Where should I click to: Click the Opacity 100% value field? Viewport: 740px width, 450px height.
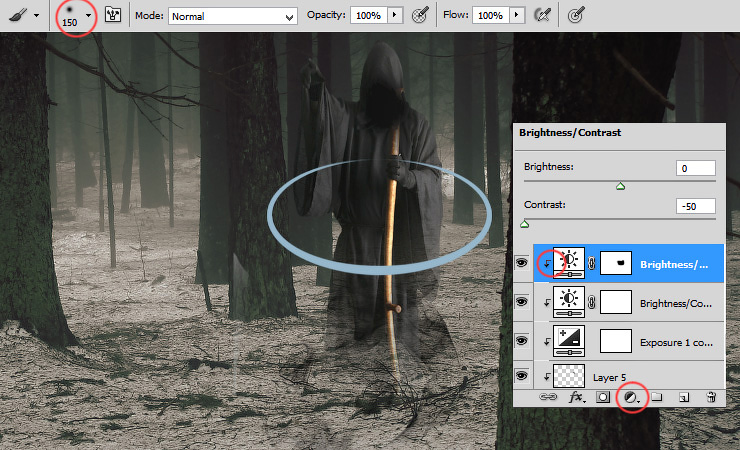click(369, 16)
